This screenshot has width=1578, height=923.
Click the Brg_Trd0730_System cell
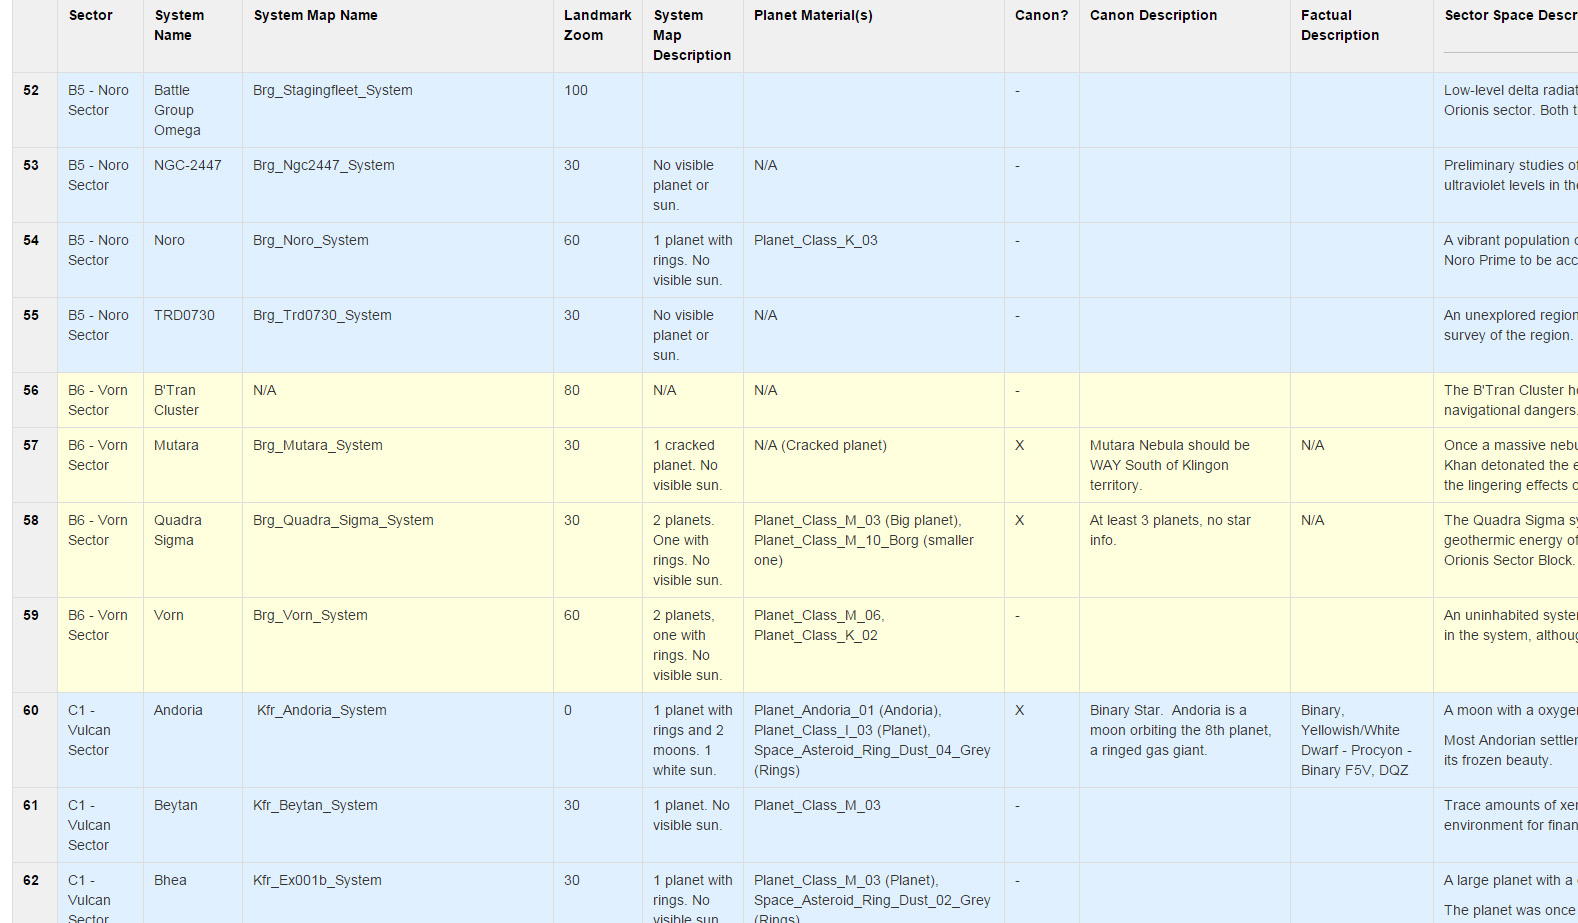tap(398, 335)
